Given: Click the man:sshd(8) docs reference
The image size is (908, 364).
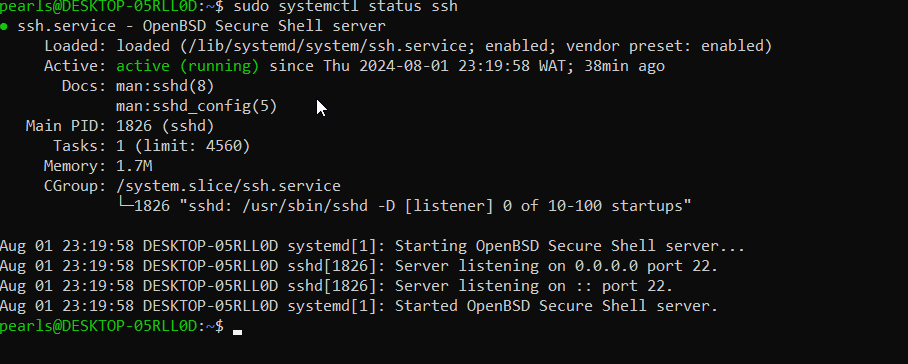Looking at the screenshot, I should coord(165,86).
